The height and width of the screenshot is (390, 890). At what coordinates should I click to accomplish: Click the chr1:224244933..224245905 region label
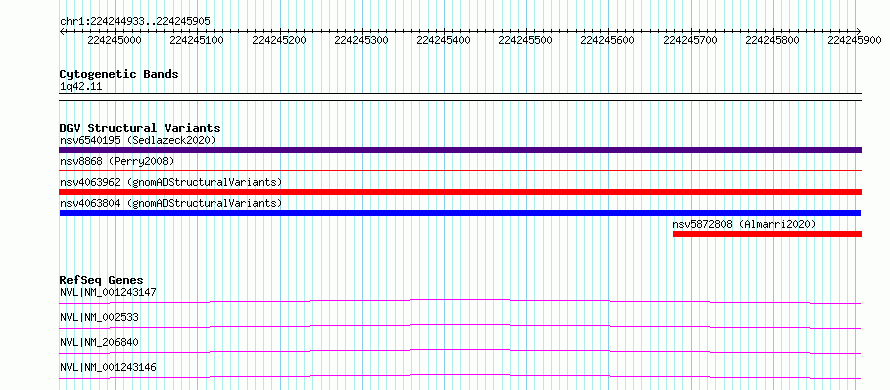pos(135,21)
